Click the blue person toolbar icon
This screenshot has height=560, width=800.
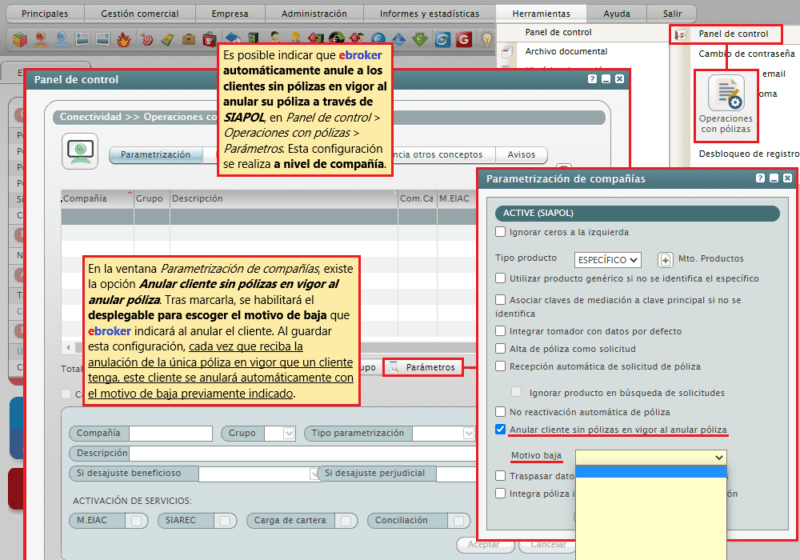click(x=62, y=39)
